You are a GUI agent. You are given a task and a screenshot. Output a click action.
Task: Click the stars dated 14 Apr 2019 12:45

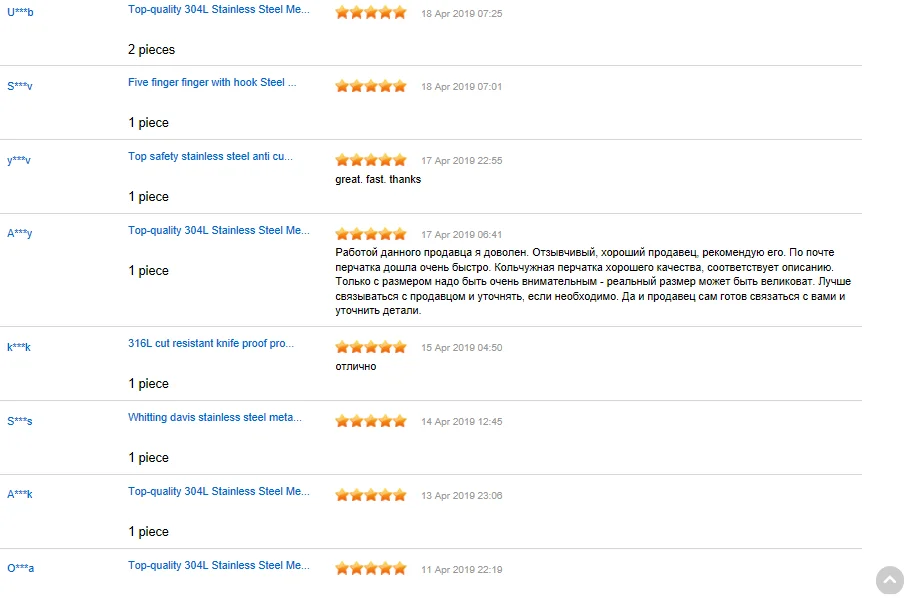coord(371,421)
